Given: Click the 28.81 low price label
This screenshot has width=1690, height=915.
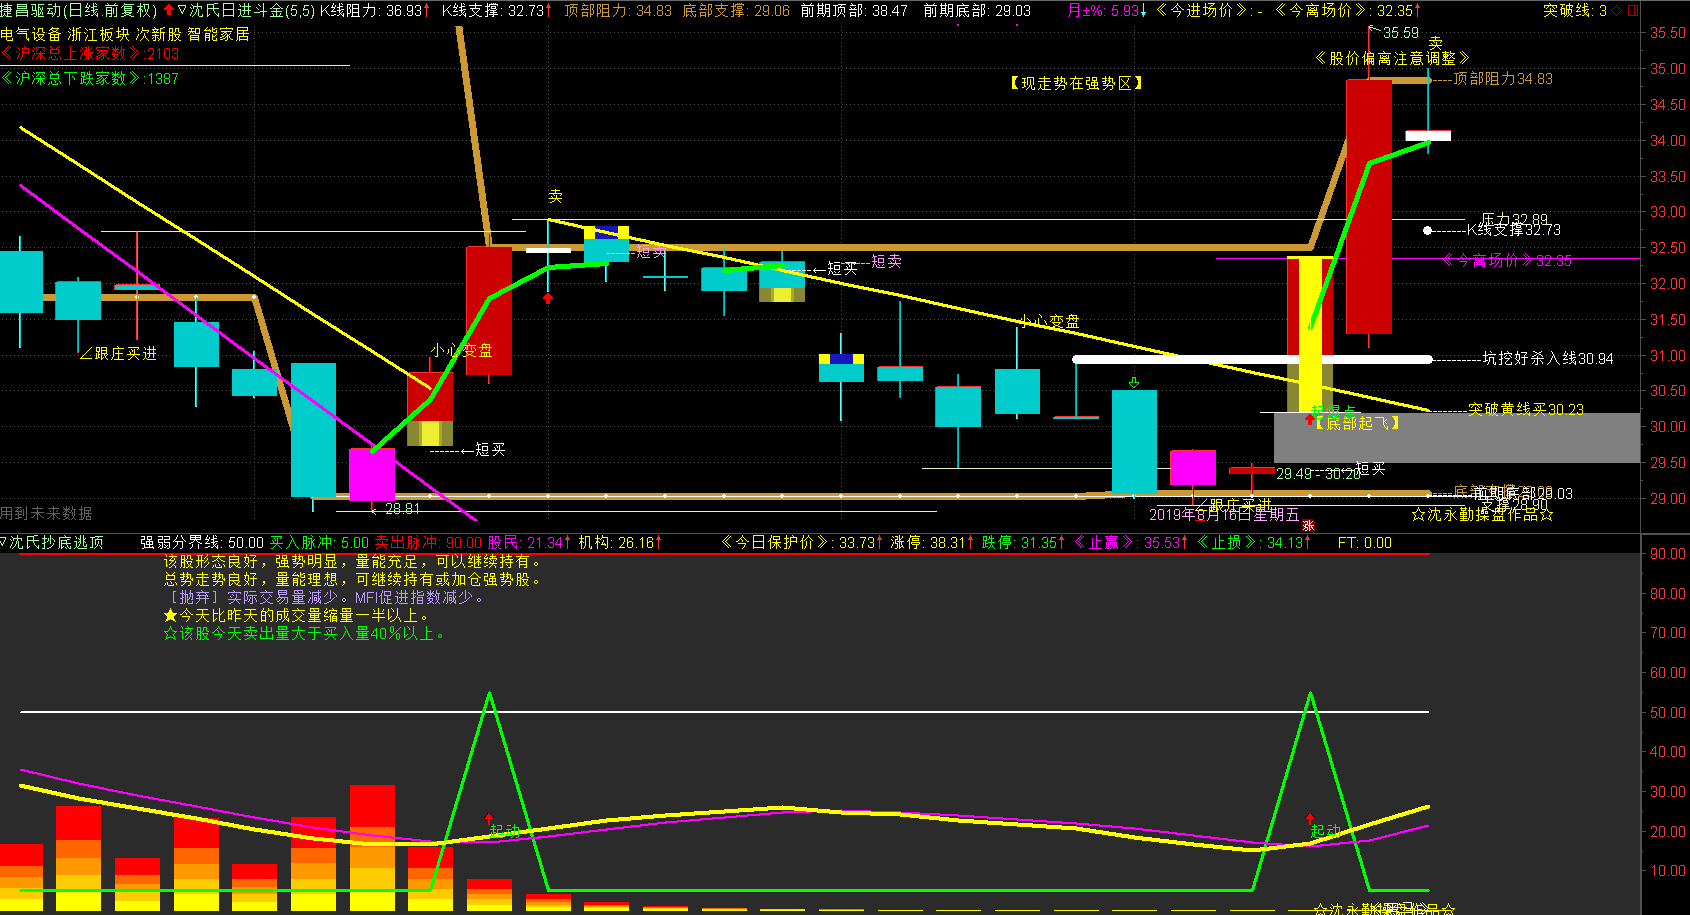Looking at the screenshot, I should coord(402,509).
